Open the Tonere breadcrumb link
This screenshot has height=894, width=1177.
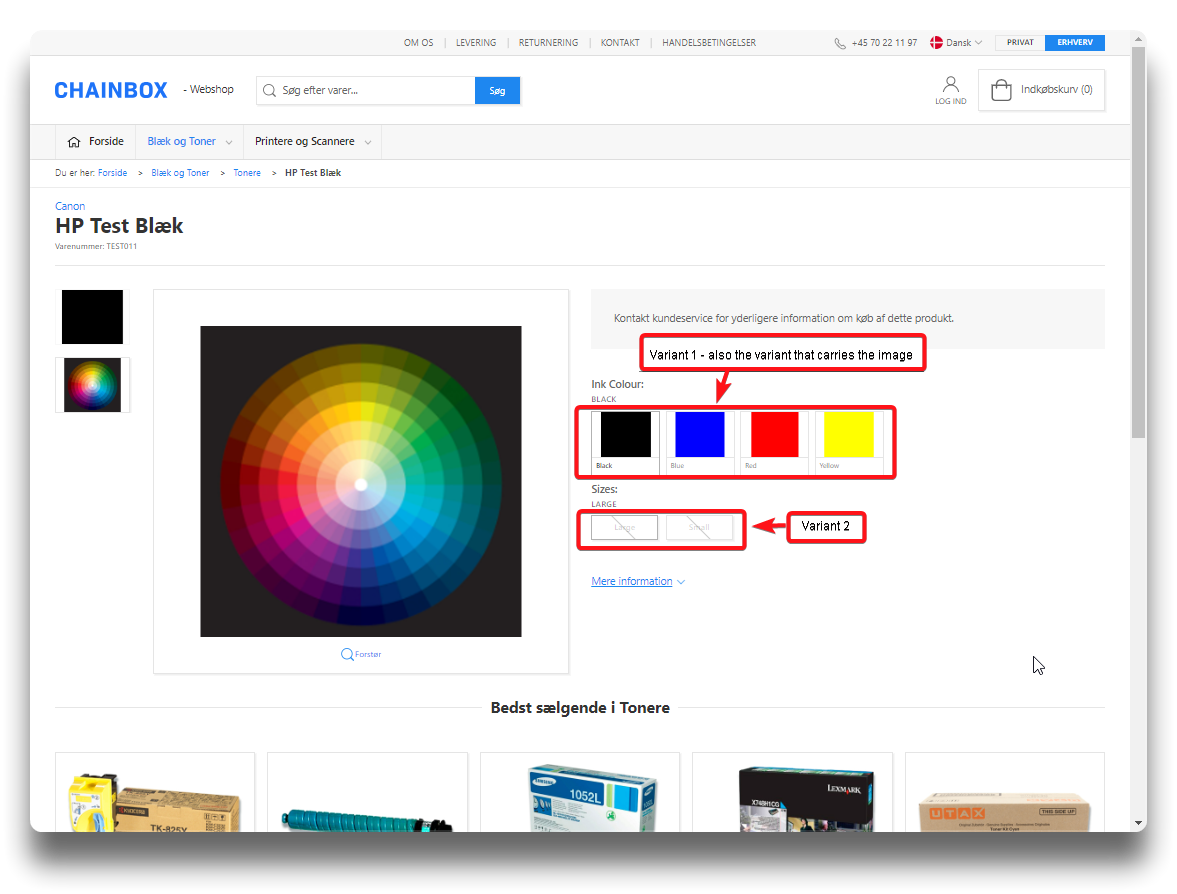[247, 173]
